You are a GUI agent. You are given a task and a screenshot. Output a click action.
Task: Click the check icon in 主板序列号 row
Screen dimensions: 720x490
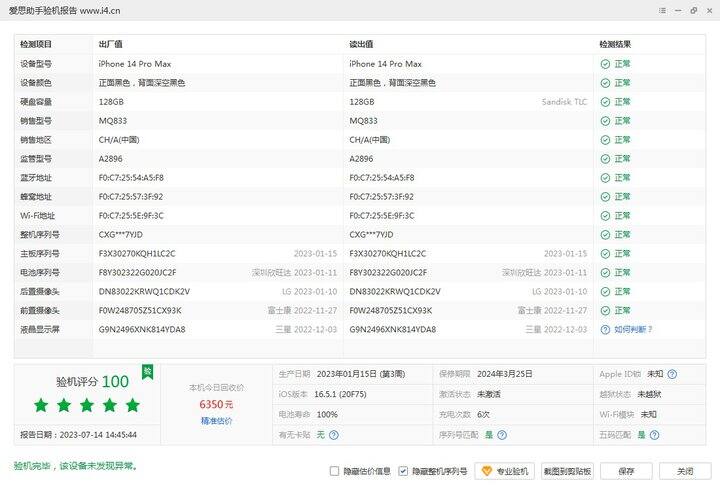click(x=605, y=253)
